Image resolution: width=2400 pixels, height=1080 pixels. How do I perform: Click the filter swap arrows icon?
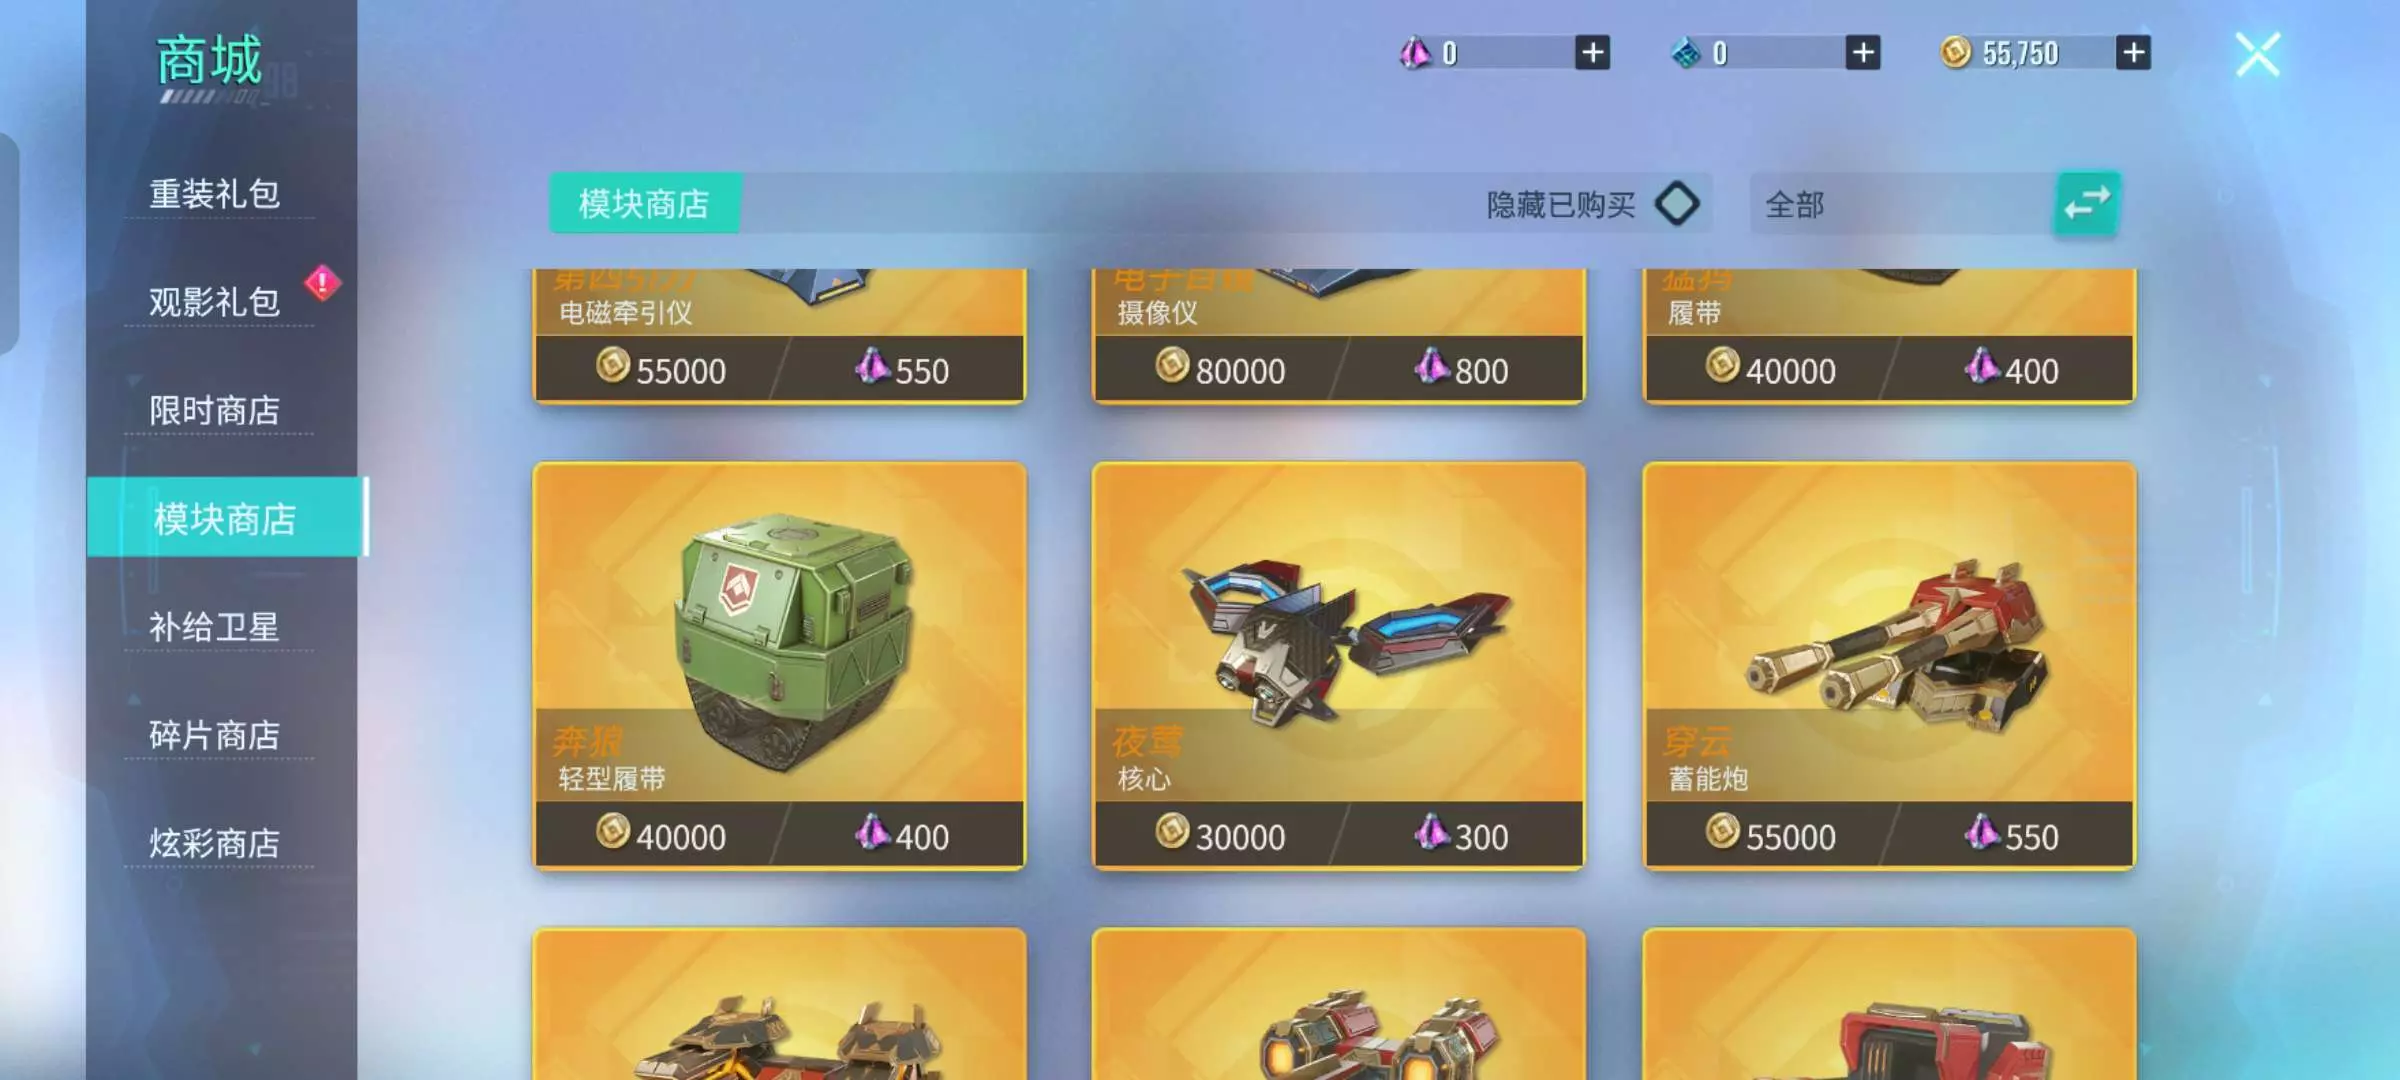(2087, 204)
